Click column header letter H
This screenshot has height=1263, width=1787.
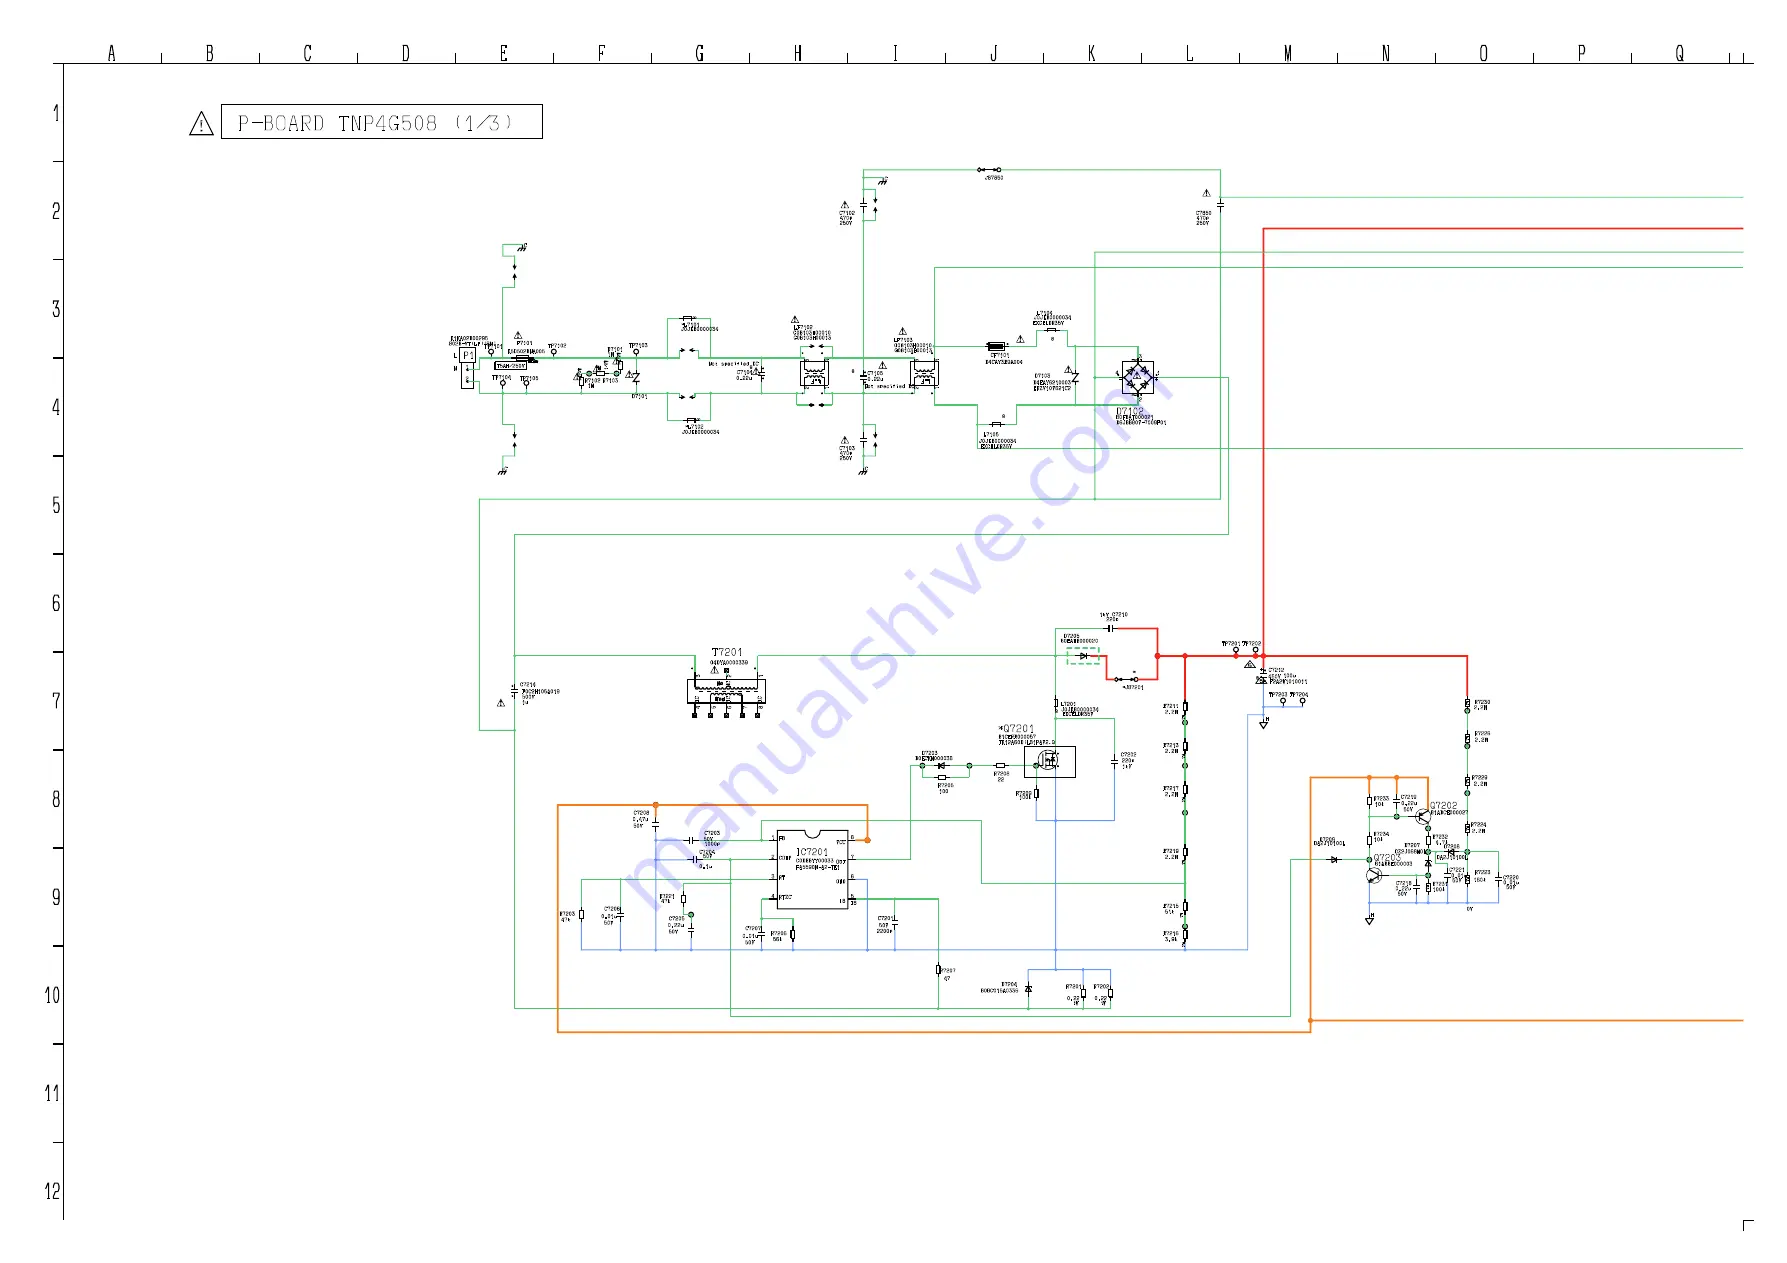pos(798,53)
